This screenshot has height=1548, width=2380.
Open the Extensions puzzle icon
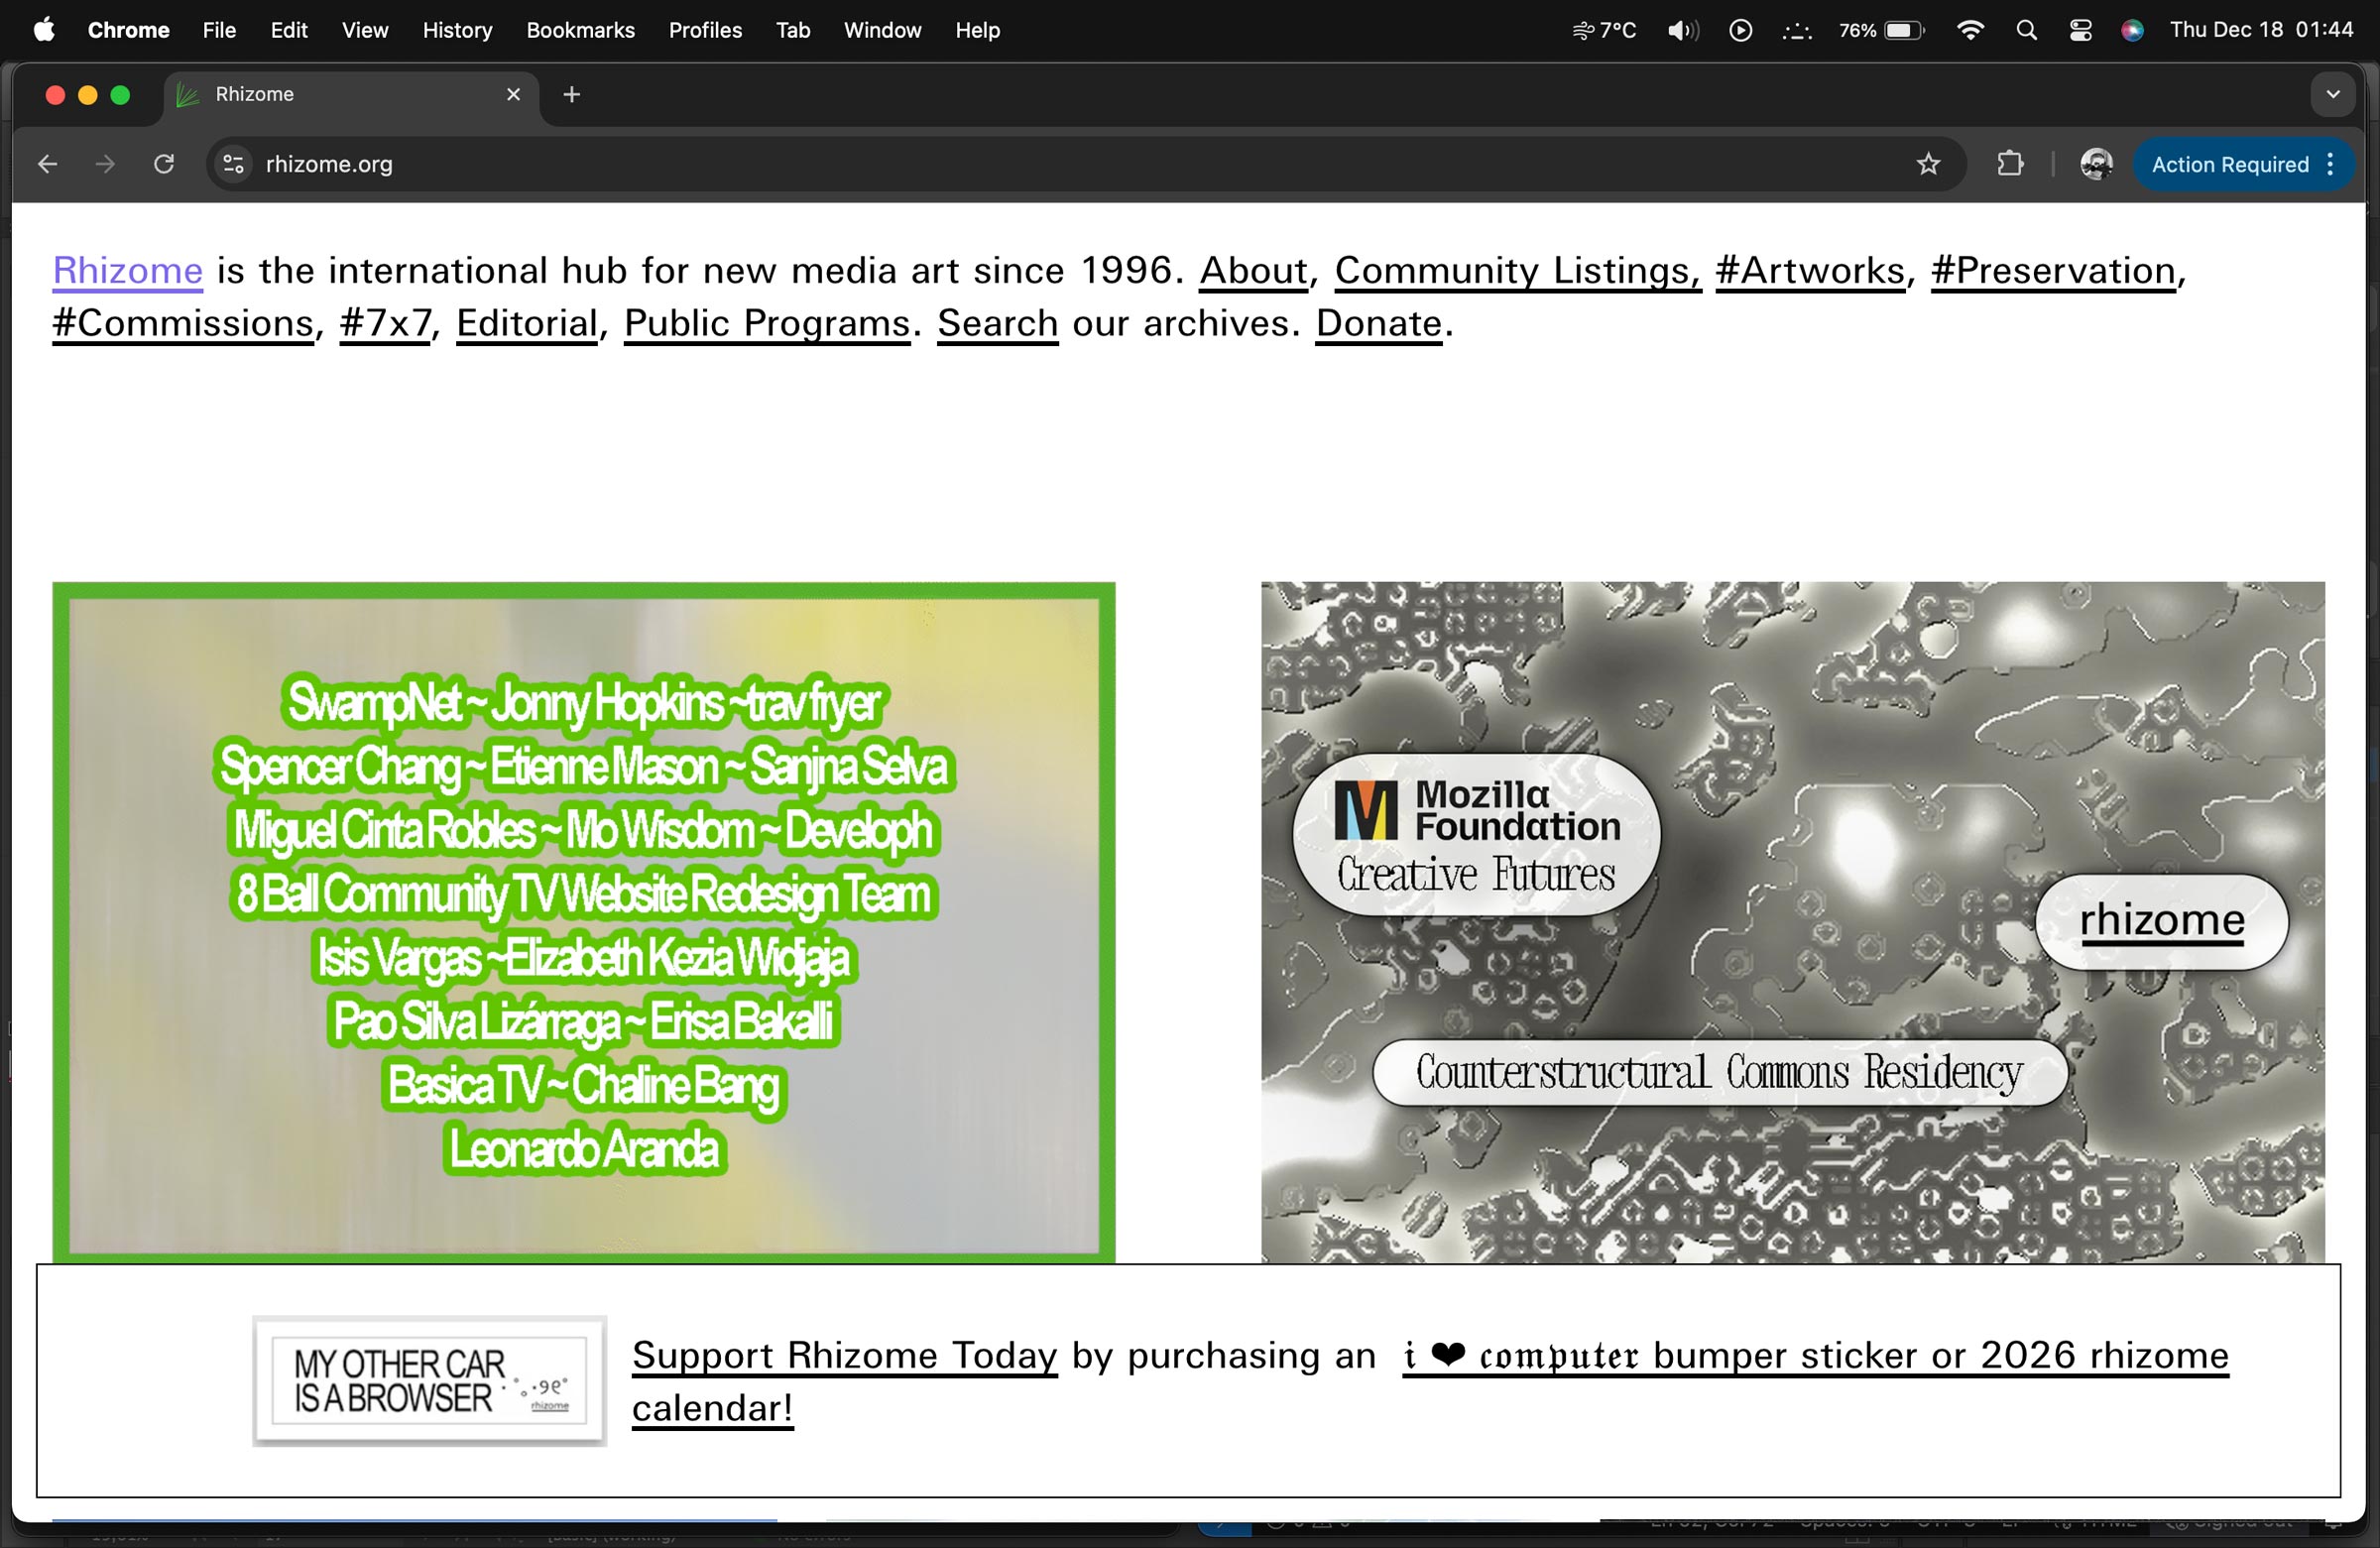tap(2009, 164)
